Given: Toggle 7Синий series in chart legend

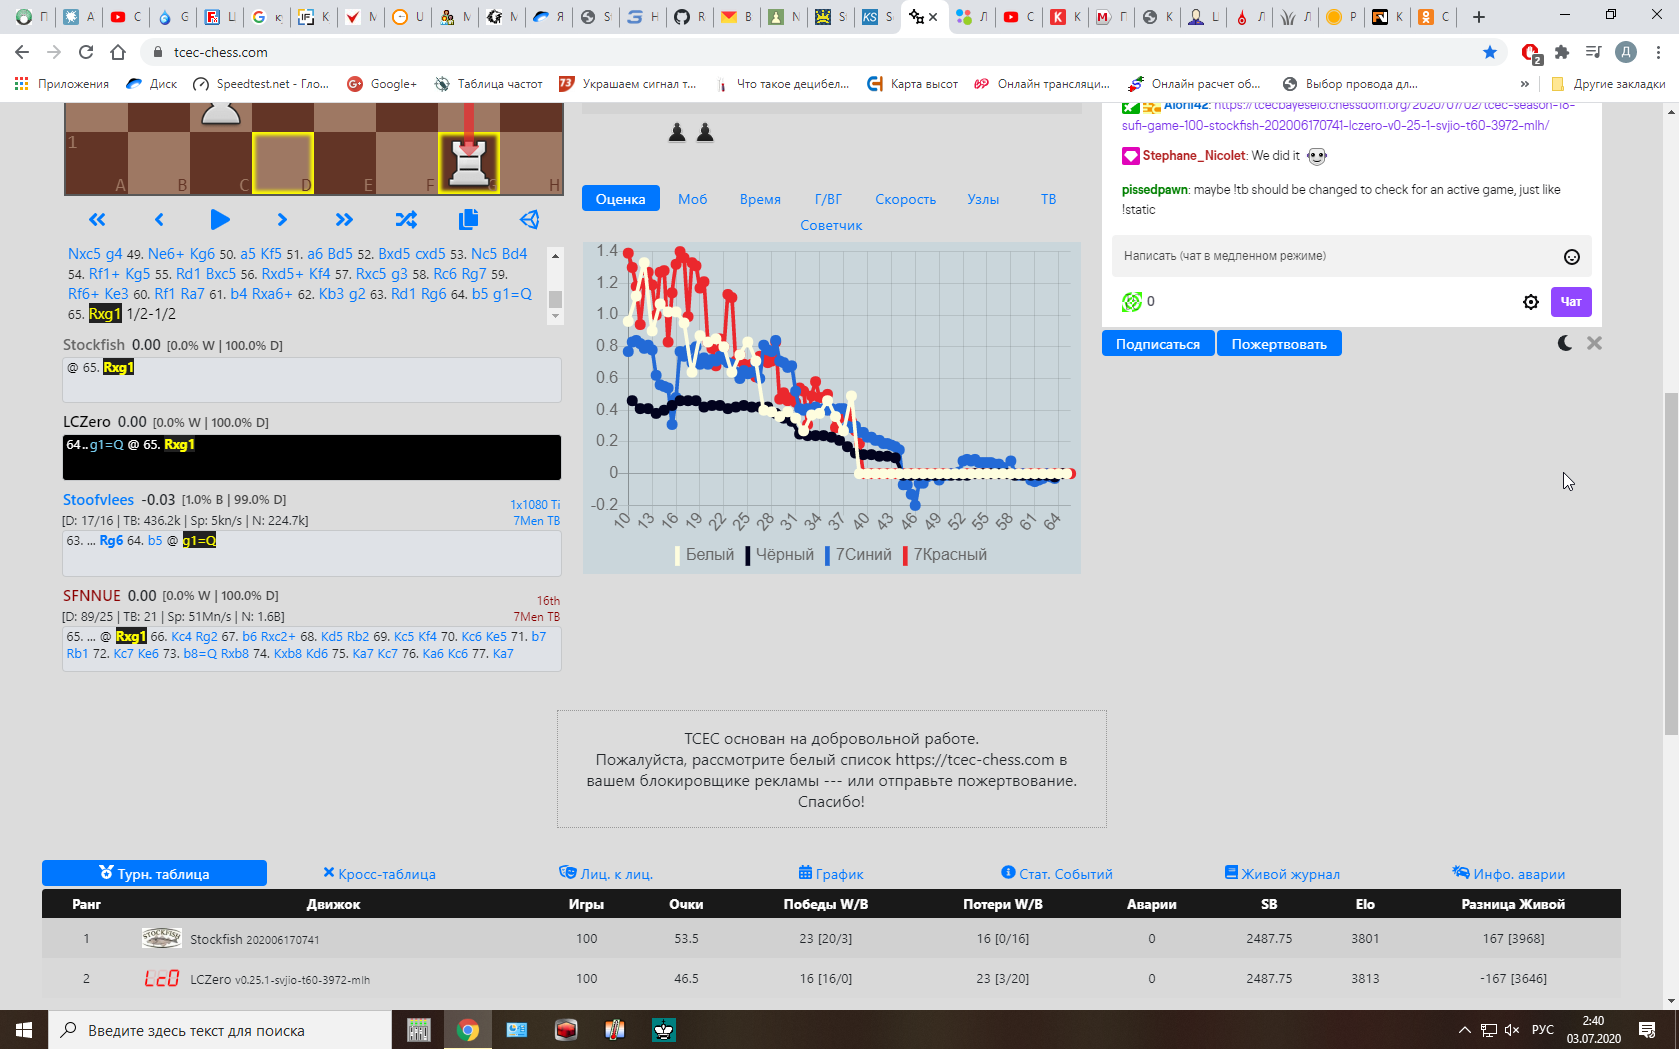Looking at the screenshot, I should pos(859,555).
